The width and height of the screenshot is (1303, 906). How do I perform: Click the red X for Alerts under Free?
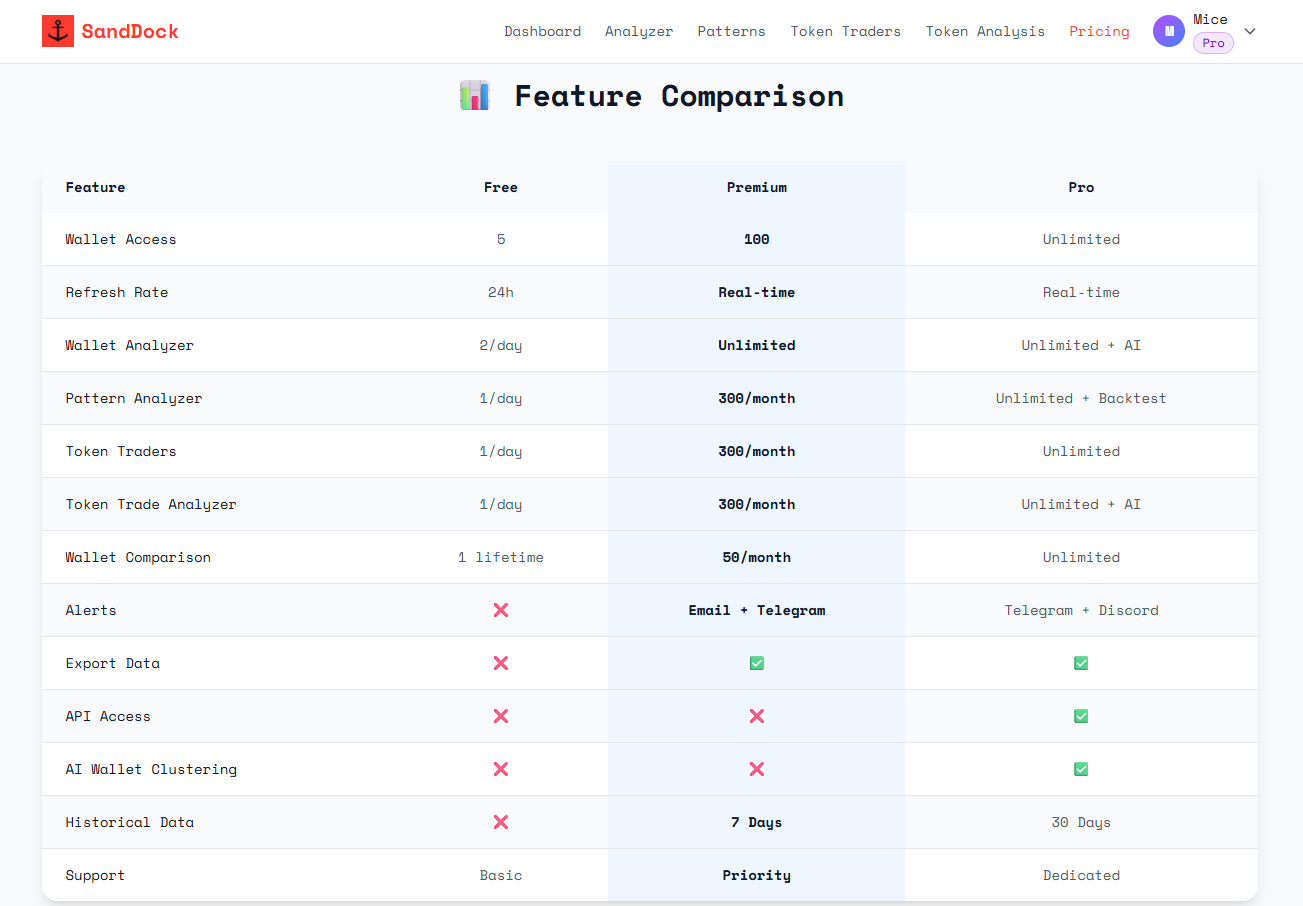point(501,610)
